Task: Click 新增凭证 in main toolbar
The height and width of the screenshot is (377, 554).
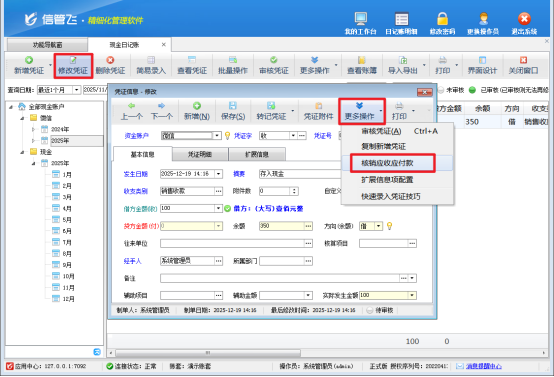Action: click(x=29, y=66)
